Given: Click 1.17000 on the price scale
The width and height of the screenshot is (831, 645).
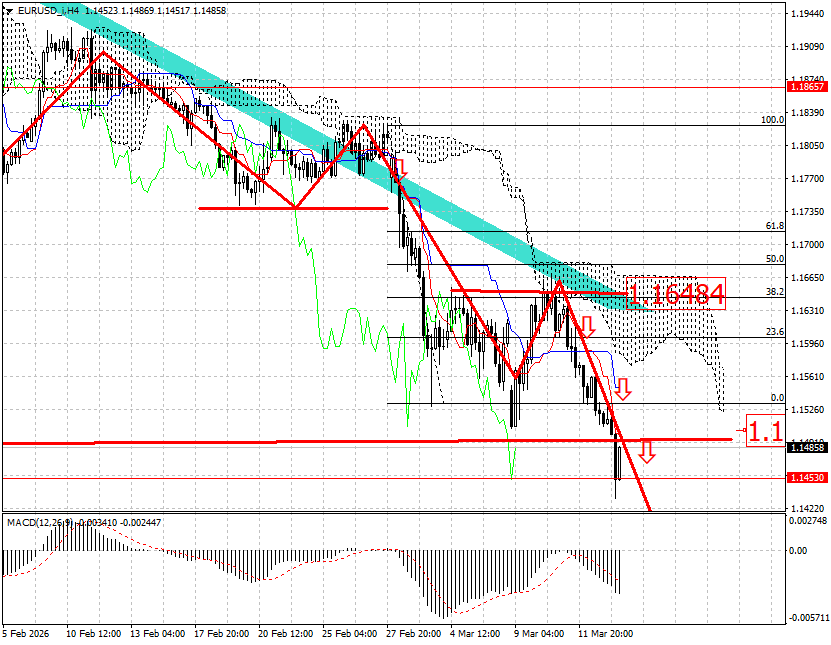Looking at the screenshot, I should click(x=807, y=245).
